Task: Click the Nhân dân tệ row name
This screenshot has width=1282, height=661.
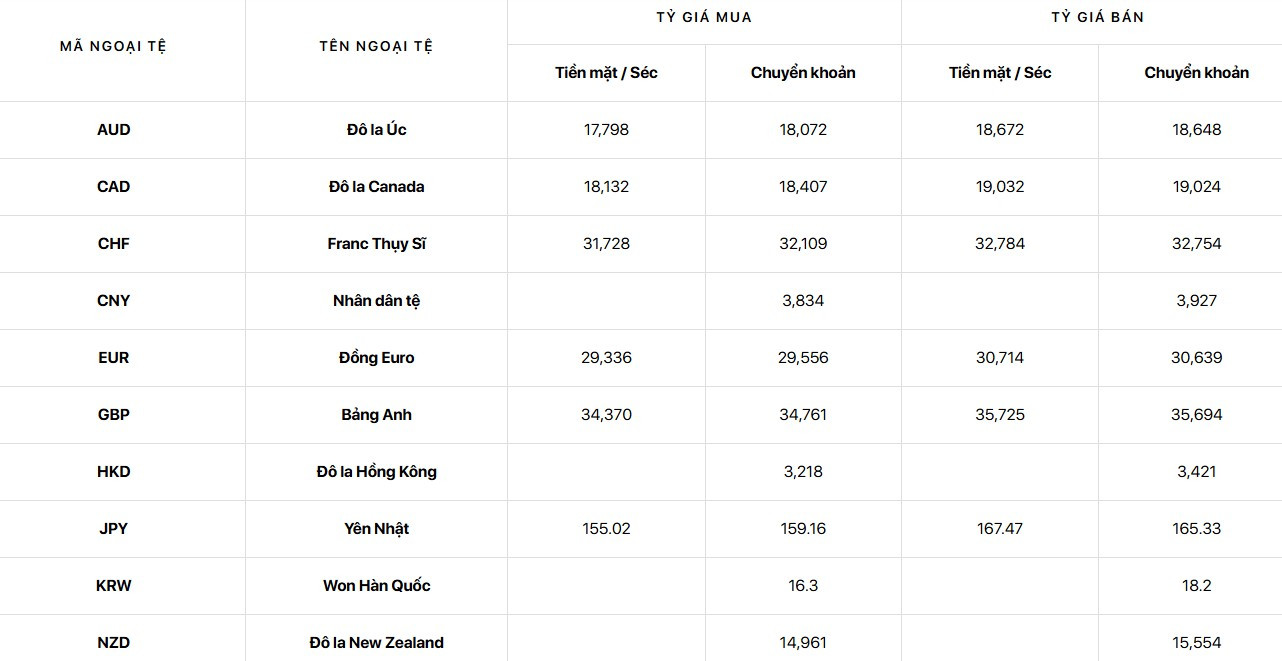Action: 376,301
